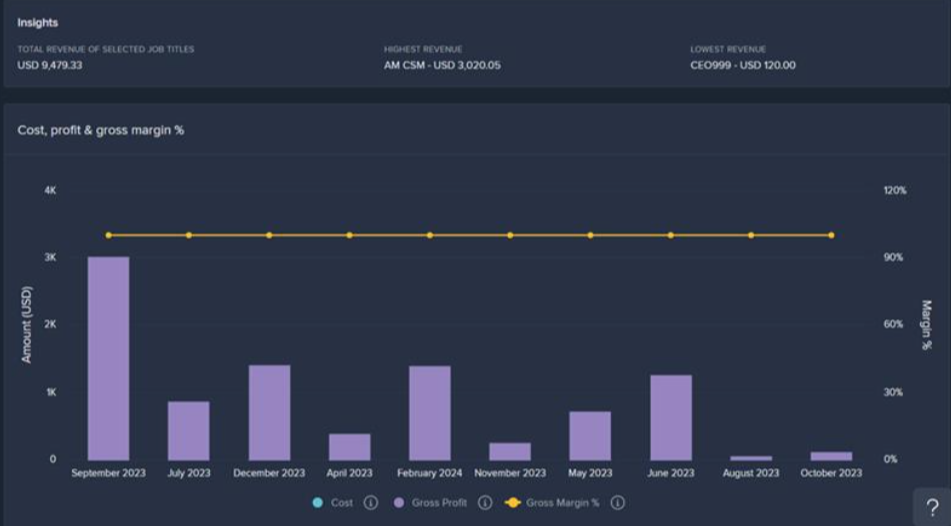Select the February 2024 bar
The height and width of the screenshot is (526, 951).
430,412
